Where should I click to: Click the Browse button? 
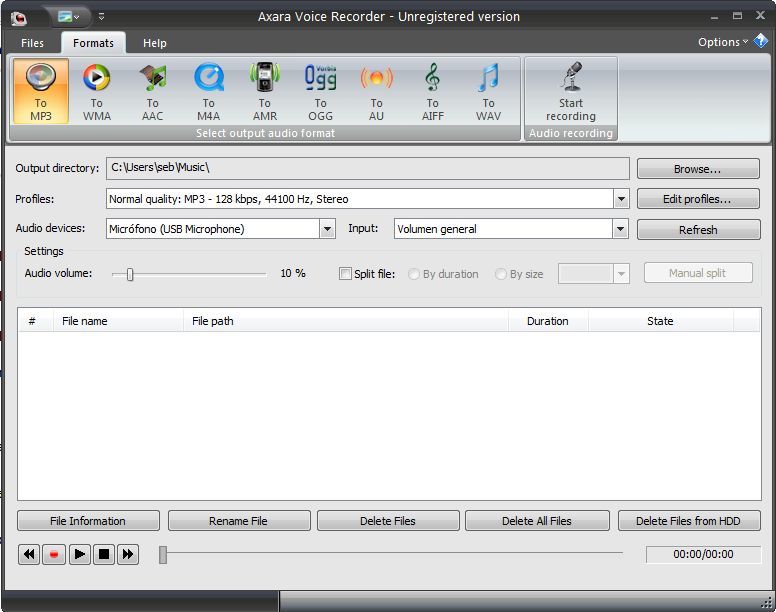[x=698, y=169]
